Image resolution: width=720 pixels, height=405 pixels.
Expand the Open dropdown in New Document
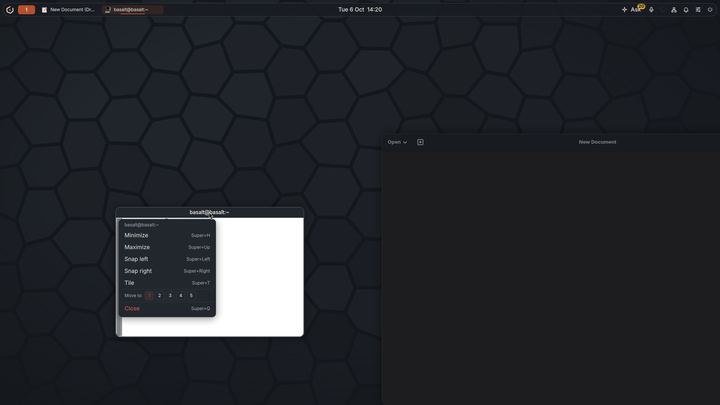(397, 142)
